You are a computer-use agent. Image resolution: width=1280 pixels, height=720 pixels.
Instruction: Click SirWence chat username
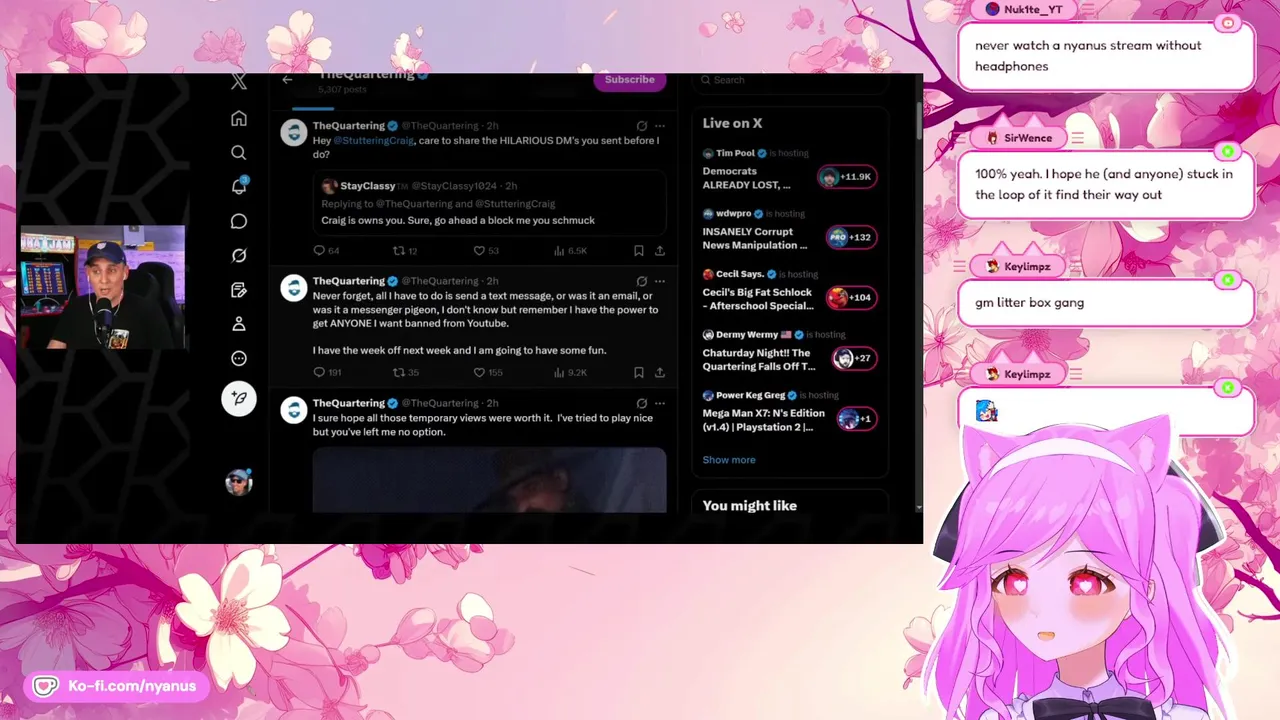1028,138
